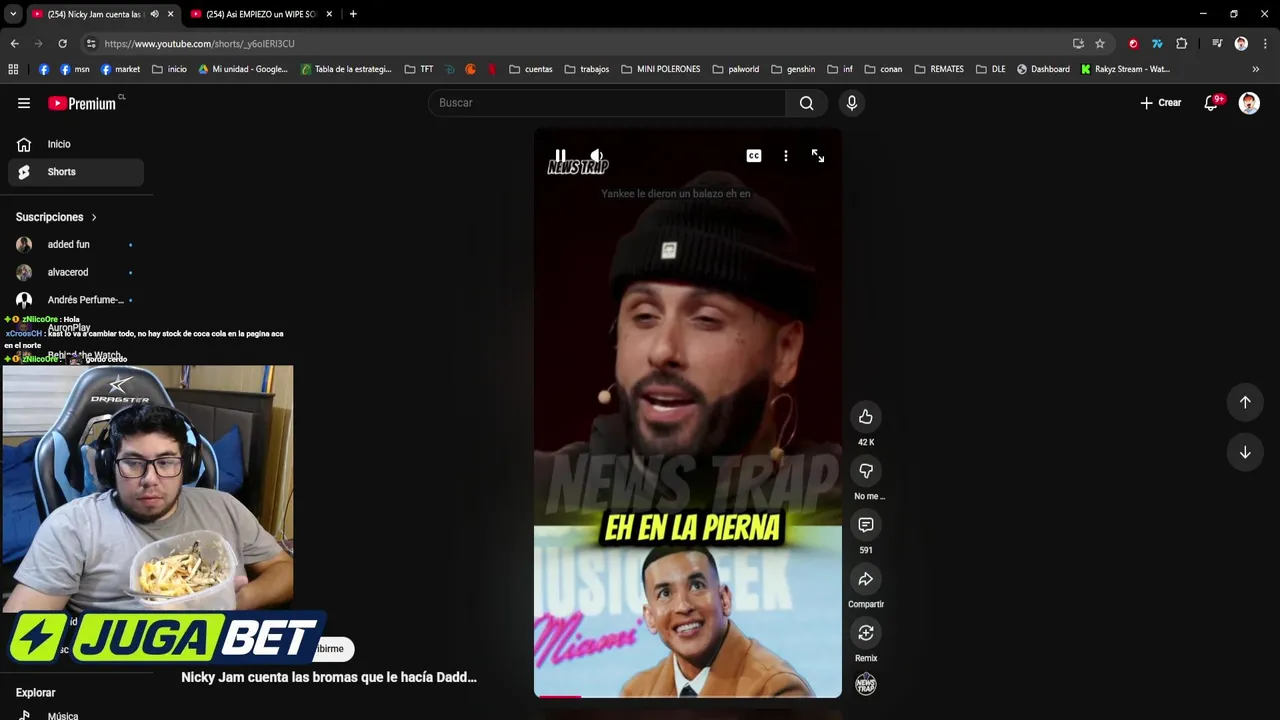
Task: Click the Shorts progress bar
Action: tap(688, 696)
